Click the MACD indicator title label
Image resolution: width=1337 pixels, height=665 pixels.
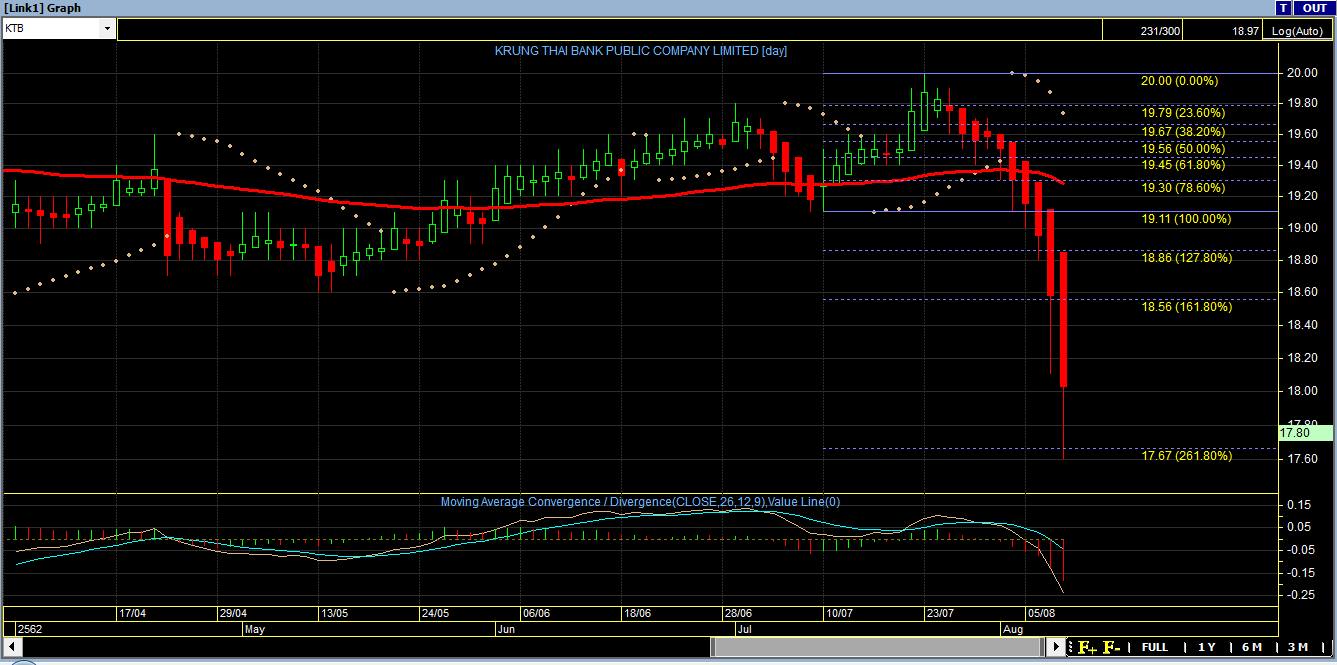pos(640,501)
